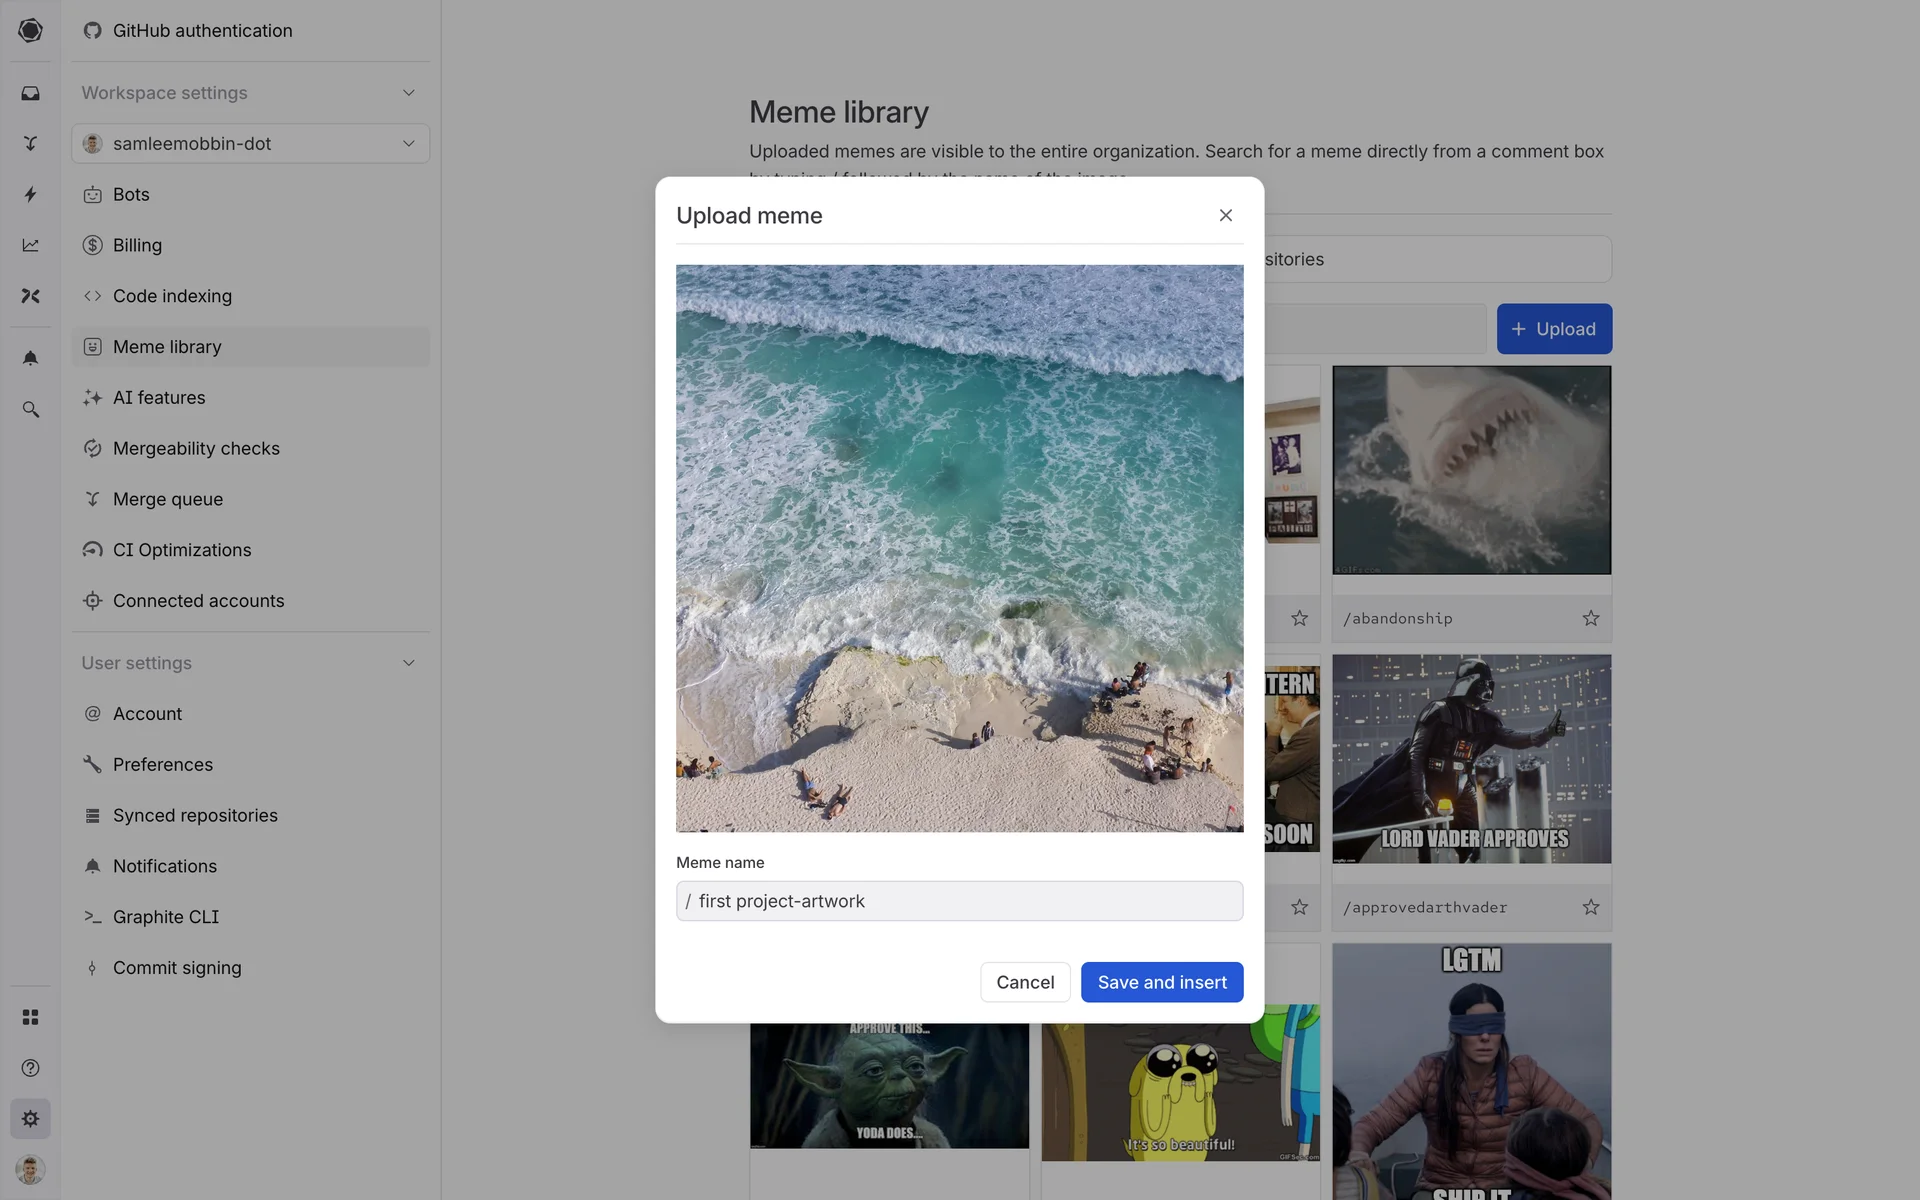Click the LORD VADER APPROVES meme thumbnail
This screenshot has width=1920, height=1200.
click(x=1471, y=759)
